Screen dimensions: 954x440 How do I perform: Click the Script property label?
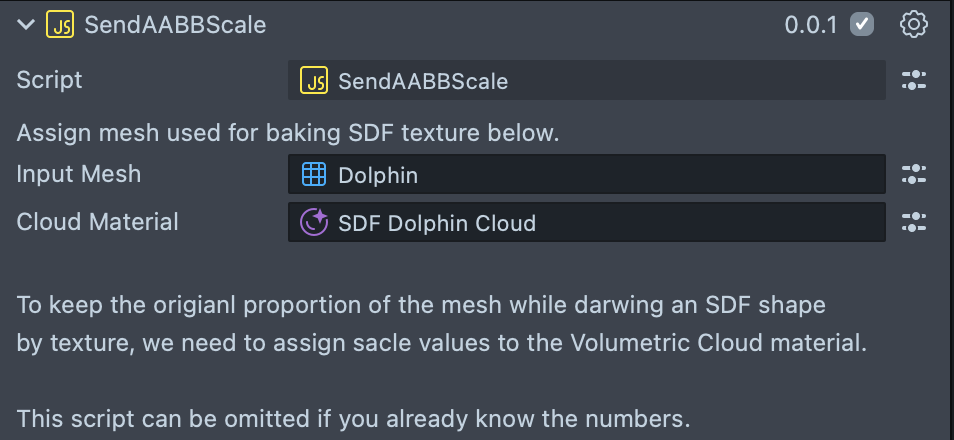50,81
